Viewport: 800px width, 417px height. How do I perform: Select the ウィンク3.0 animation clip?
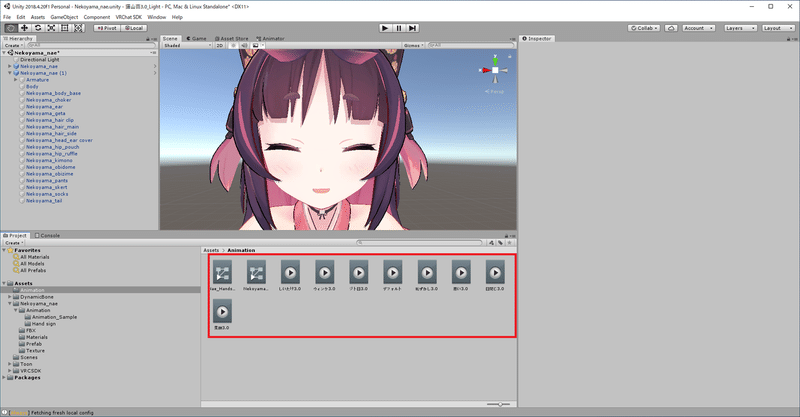coord(324,276)
